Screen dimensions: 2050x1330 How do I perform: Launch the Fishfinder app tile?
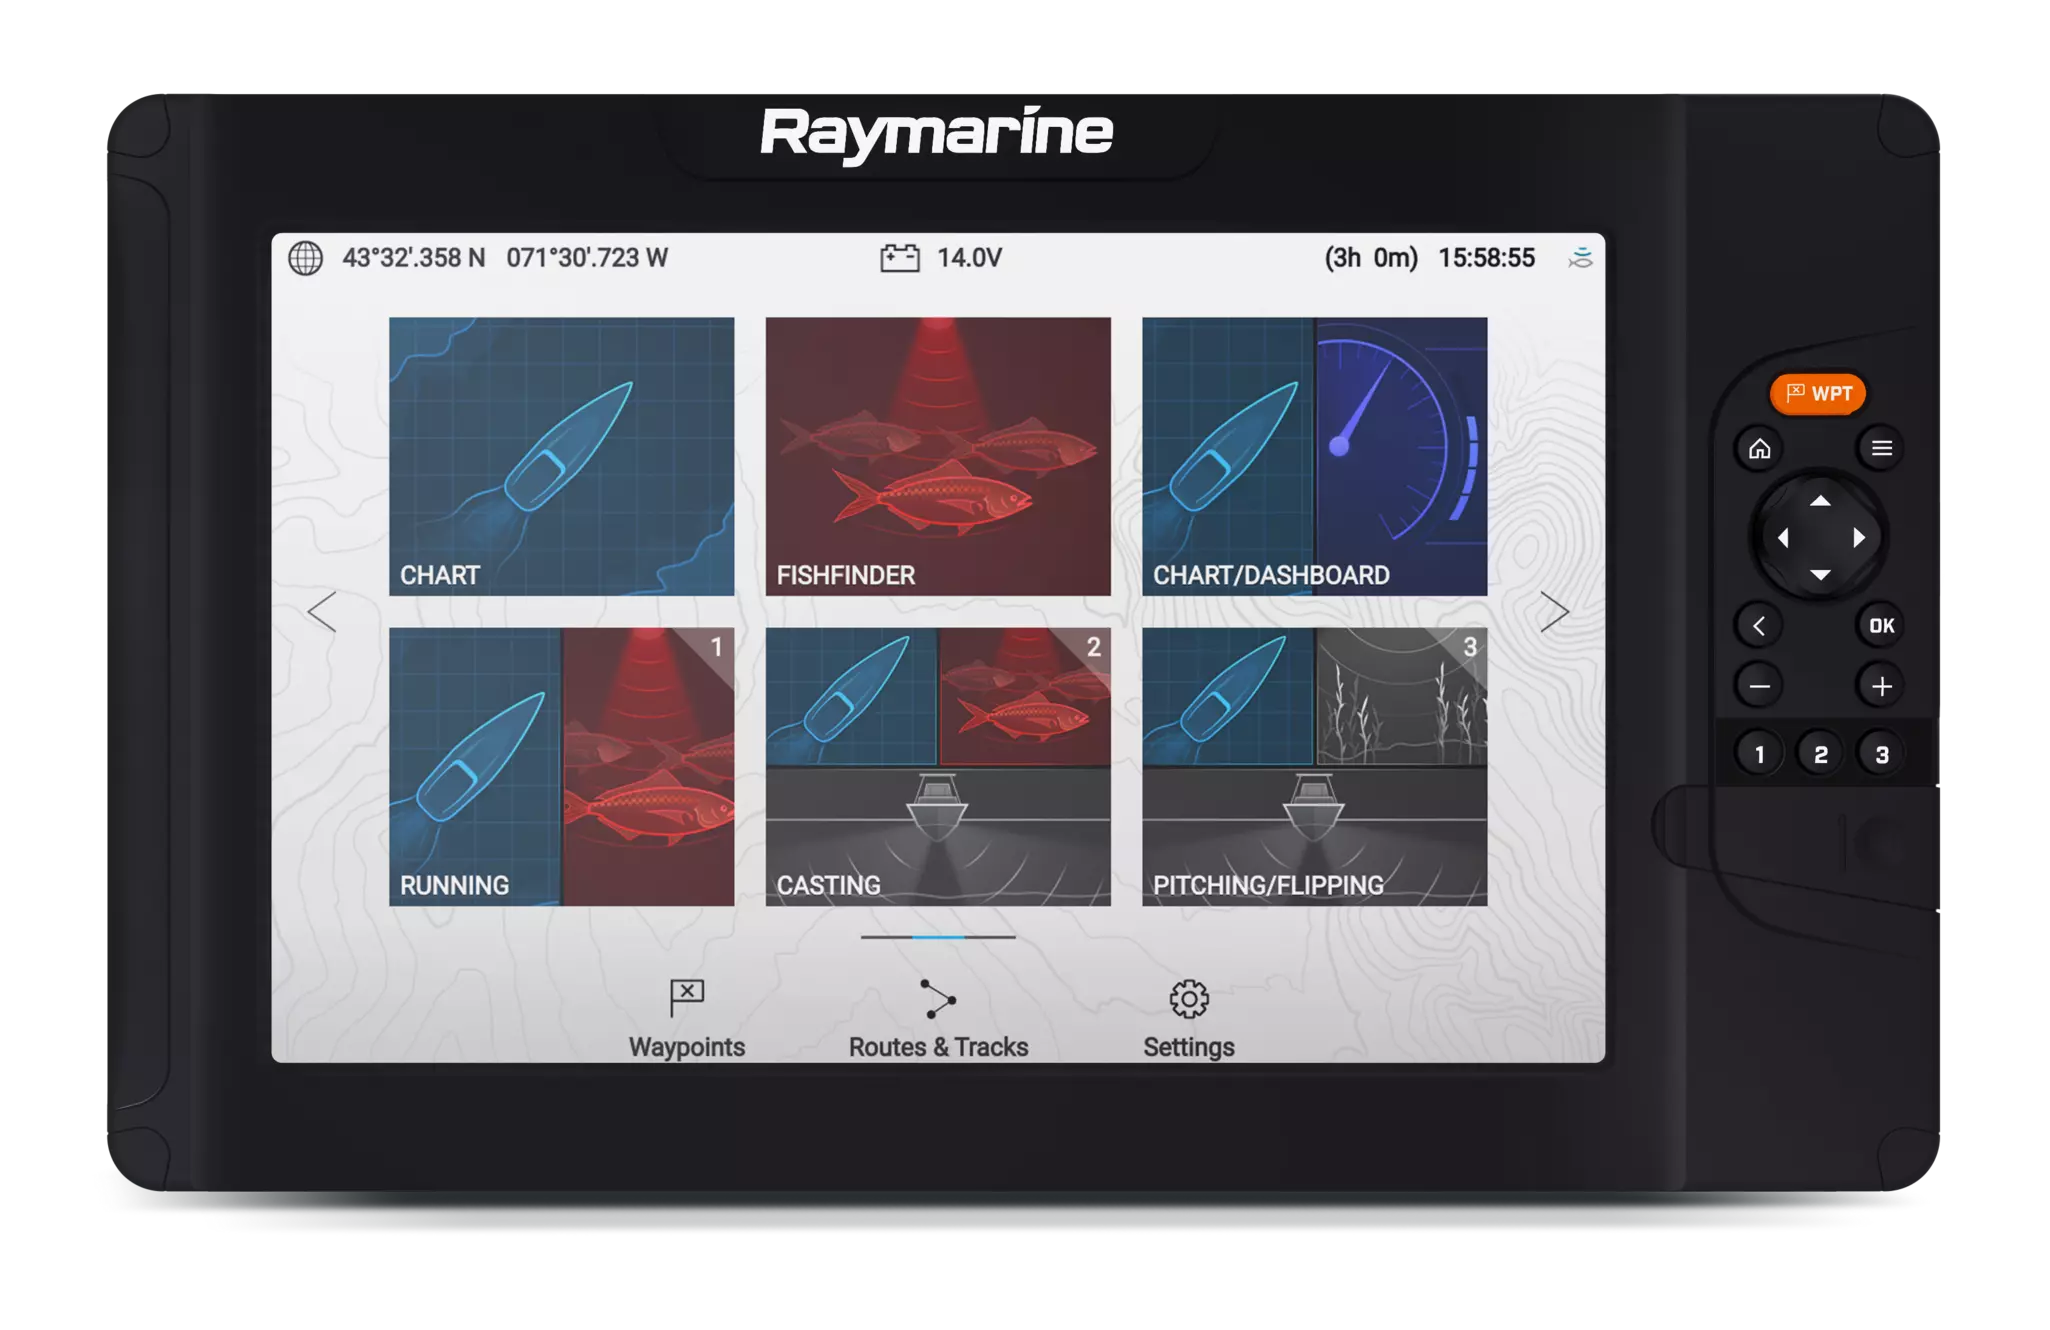click(938, 457)
